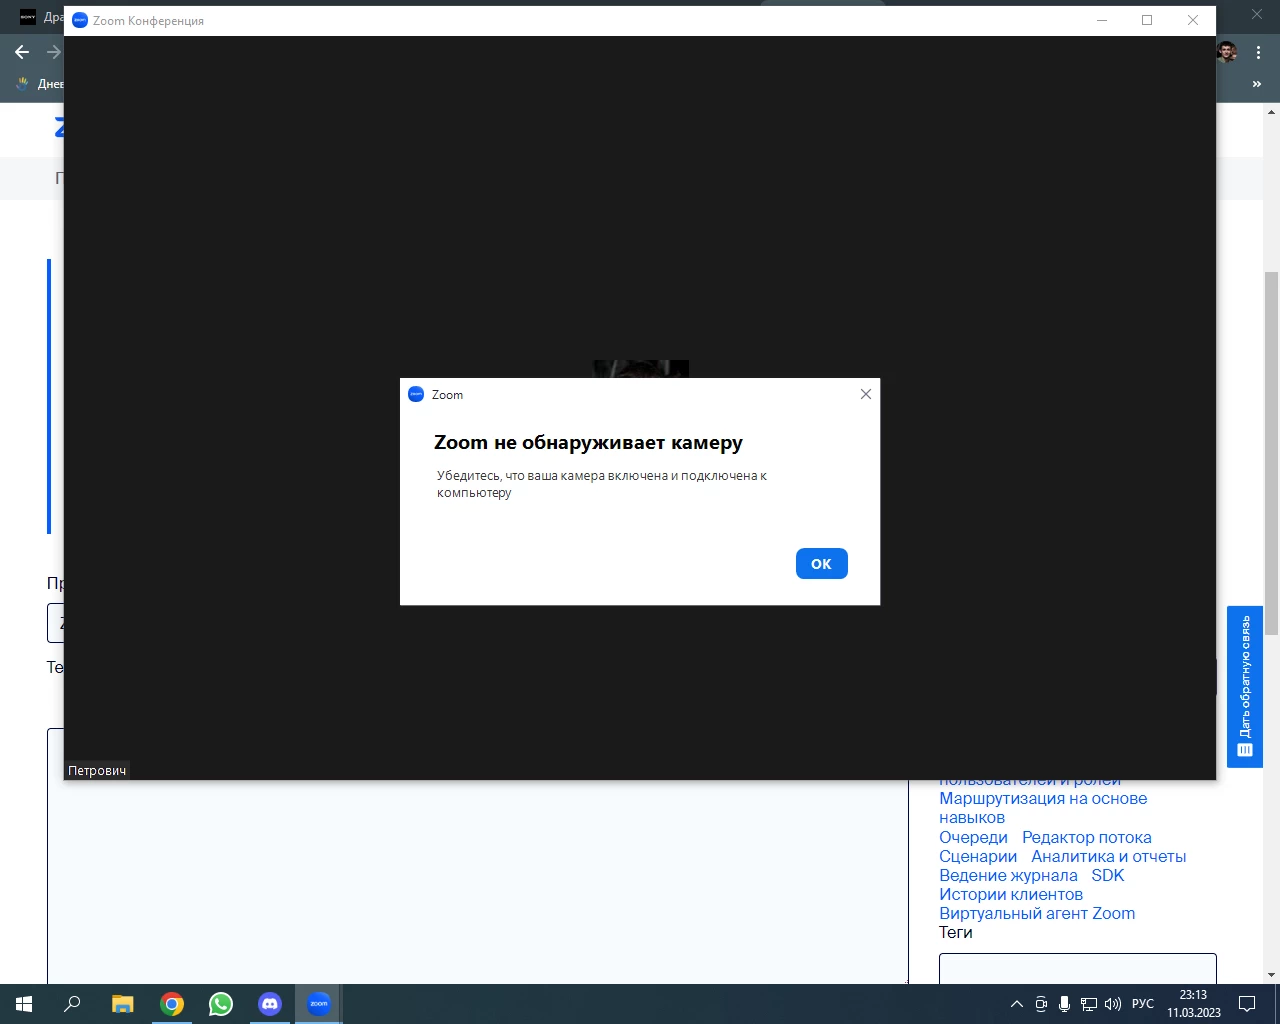Screen dimensions: 1280x1024
Task: Open the Ведение журнала link
Action: [x=1008, y=875]
